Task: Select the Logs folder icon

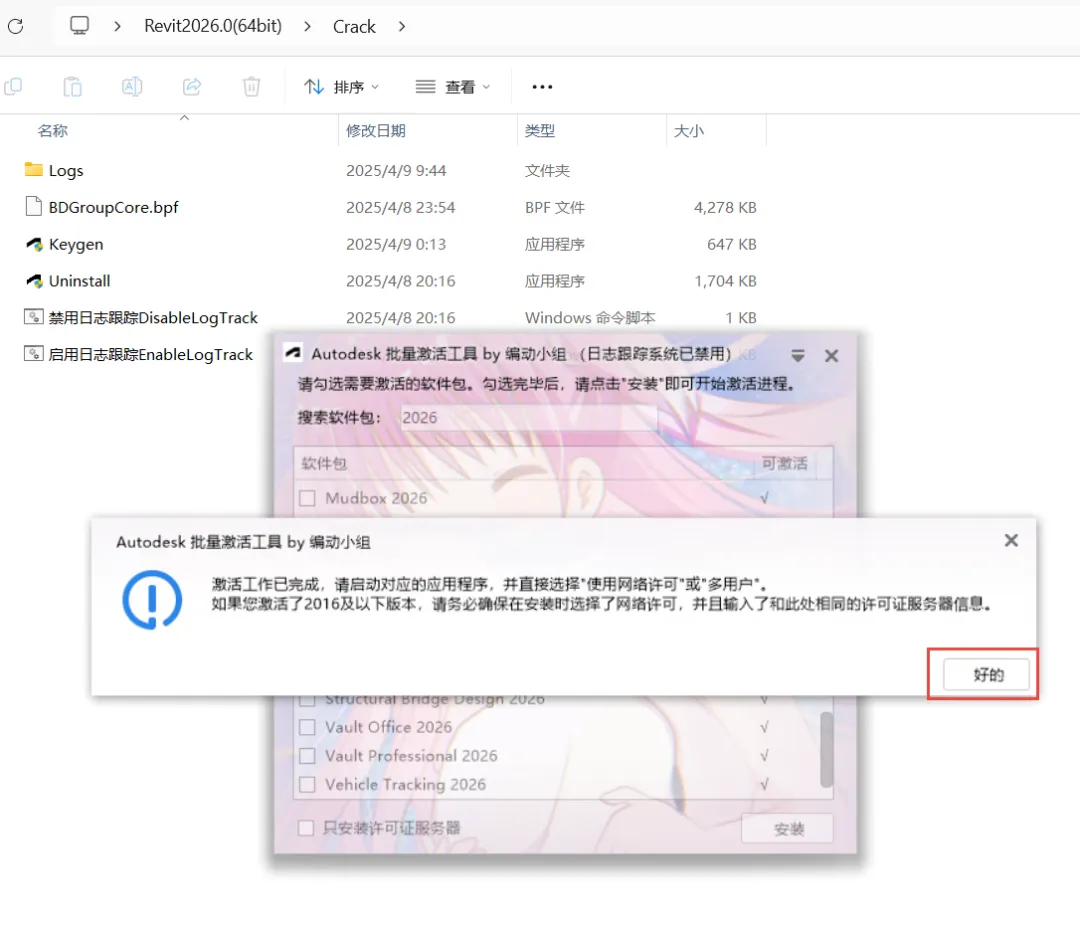Action: 34,169
